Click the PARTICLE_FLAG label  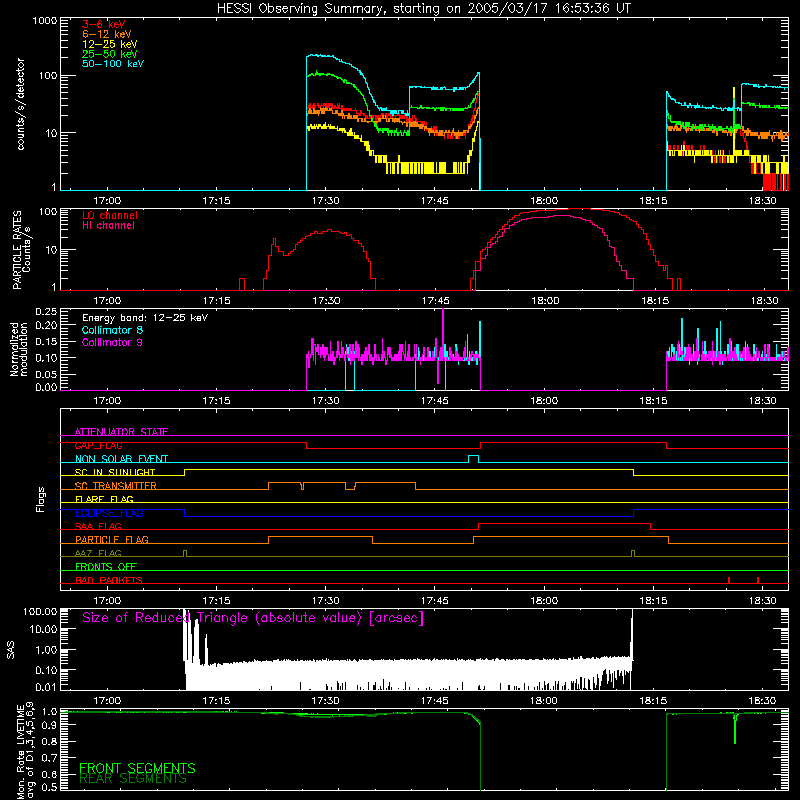click(112, 540)
